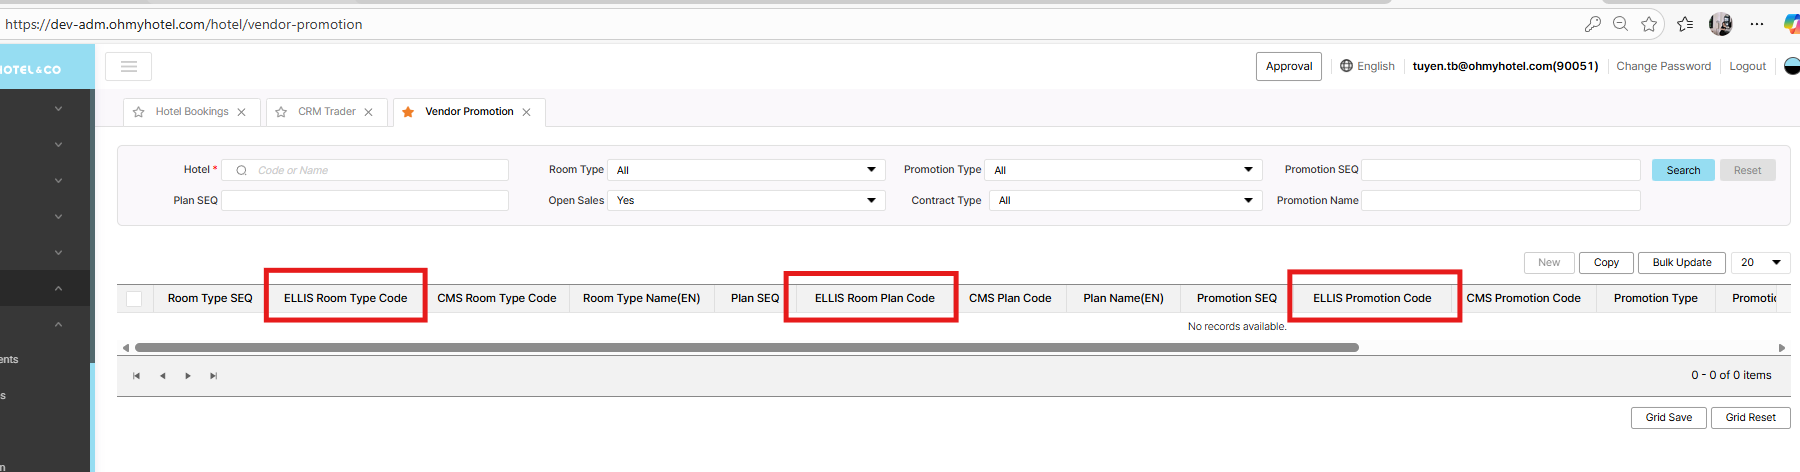Sort by ELLIS Room Type Code column
This screenshot has width=1800, height=472.
coord(346,298)
